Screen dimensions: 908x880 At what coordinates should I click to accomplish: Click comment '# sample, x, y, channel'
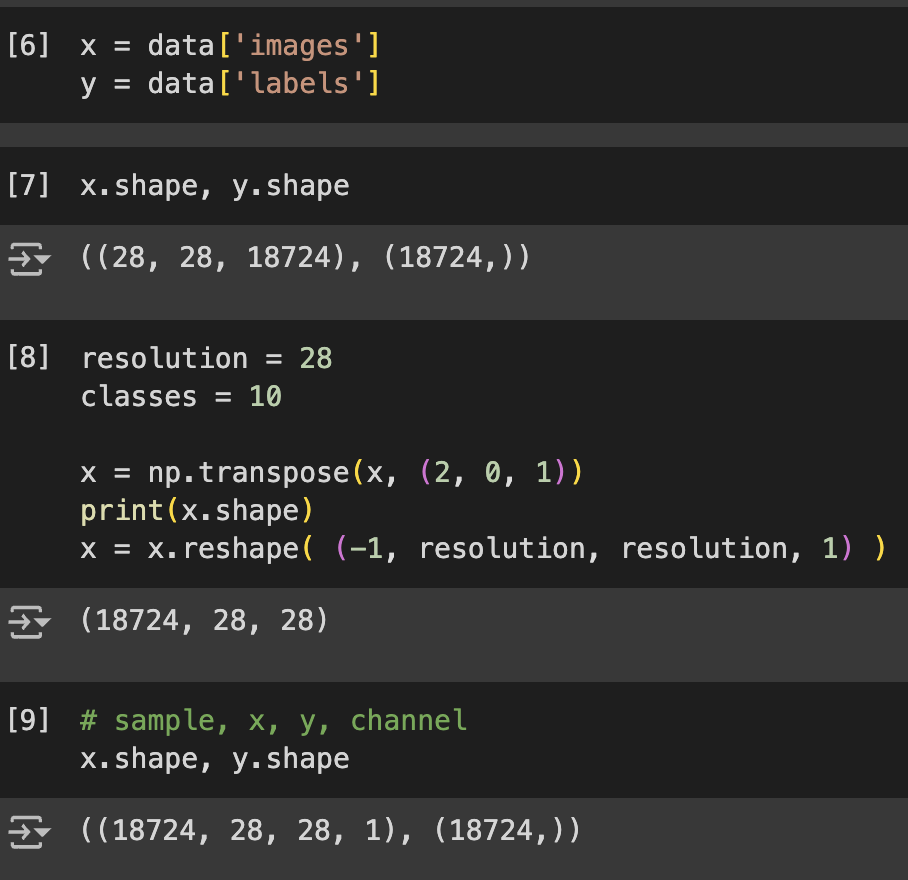273,721
